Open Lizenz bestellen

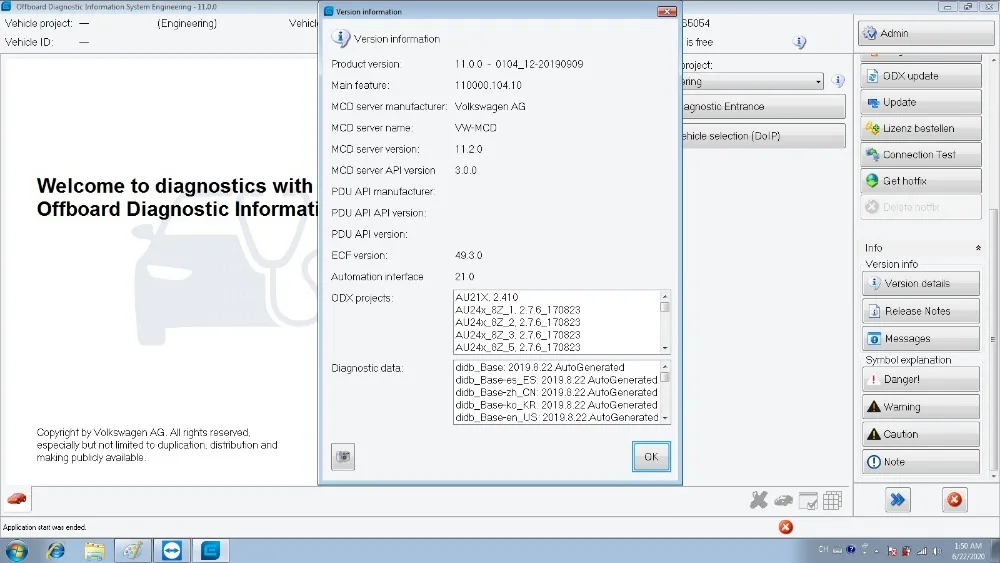coord(922,128)
